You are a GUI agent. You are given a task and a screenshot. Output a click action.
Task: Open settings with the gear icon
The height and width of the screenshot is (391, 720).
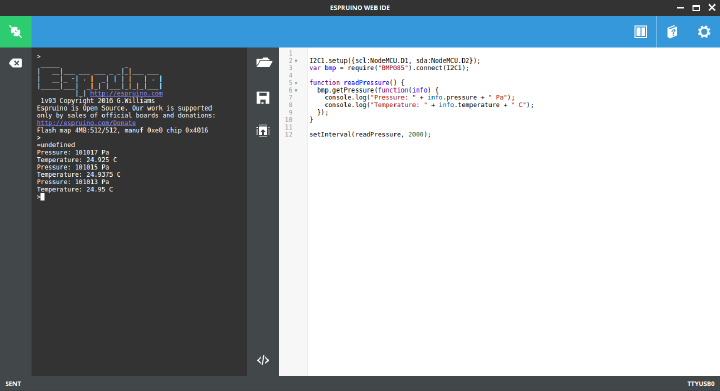tap(704, 32)
